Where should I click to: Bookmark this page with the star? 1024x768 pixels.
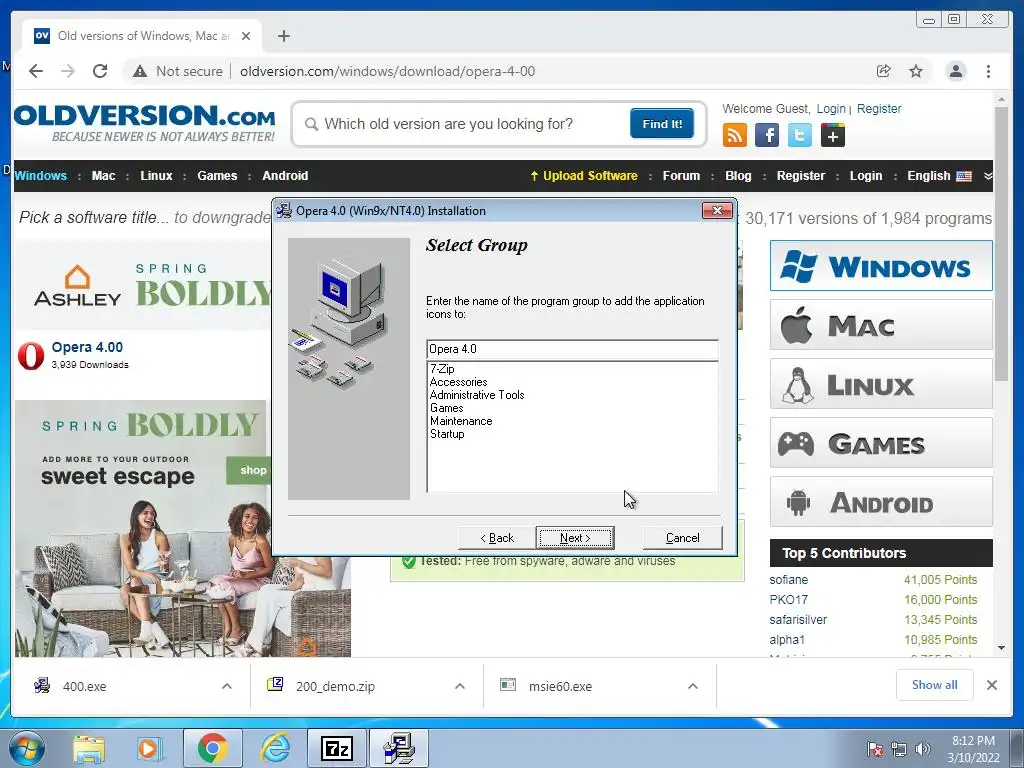[916, 71]
